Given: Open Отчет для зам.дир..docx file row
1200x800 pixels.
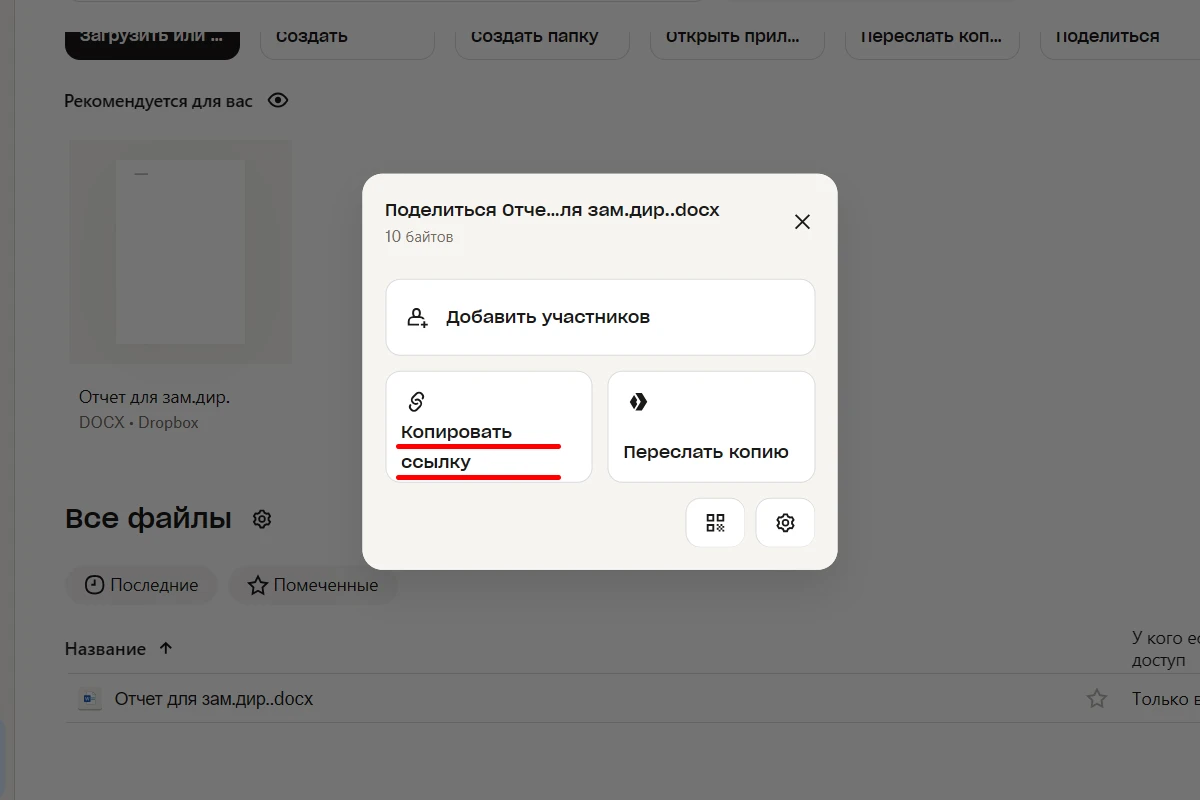Looking at the screenshot, I should tap(632, 699).
